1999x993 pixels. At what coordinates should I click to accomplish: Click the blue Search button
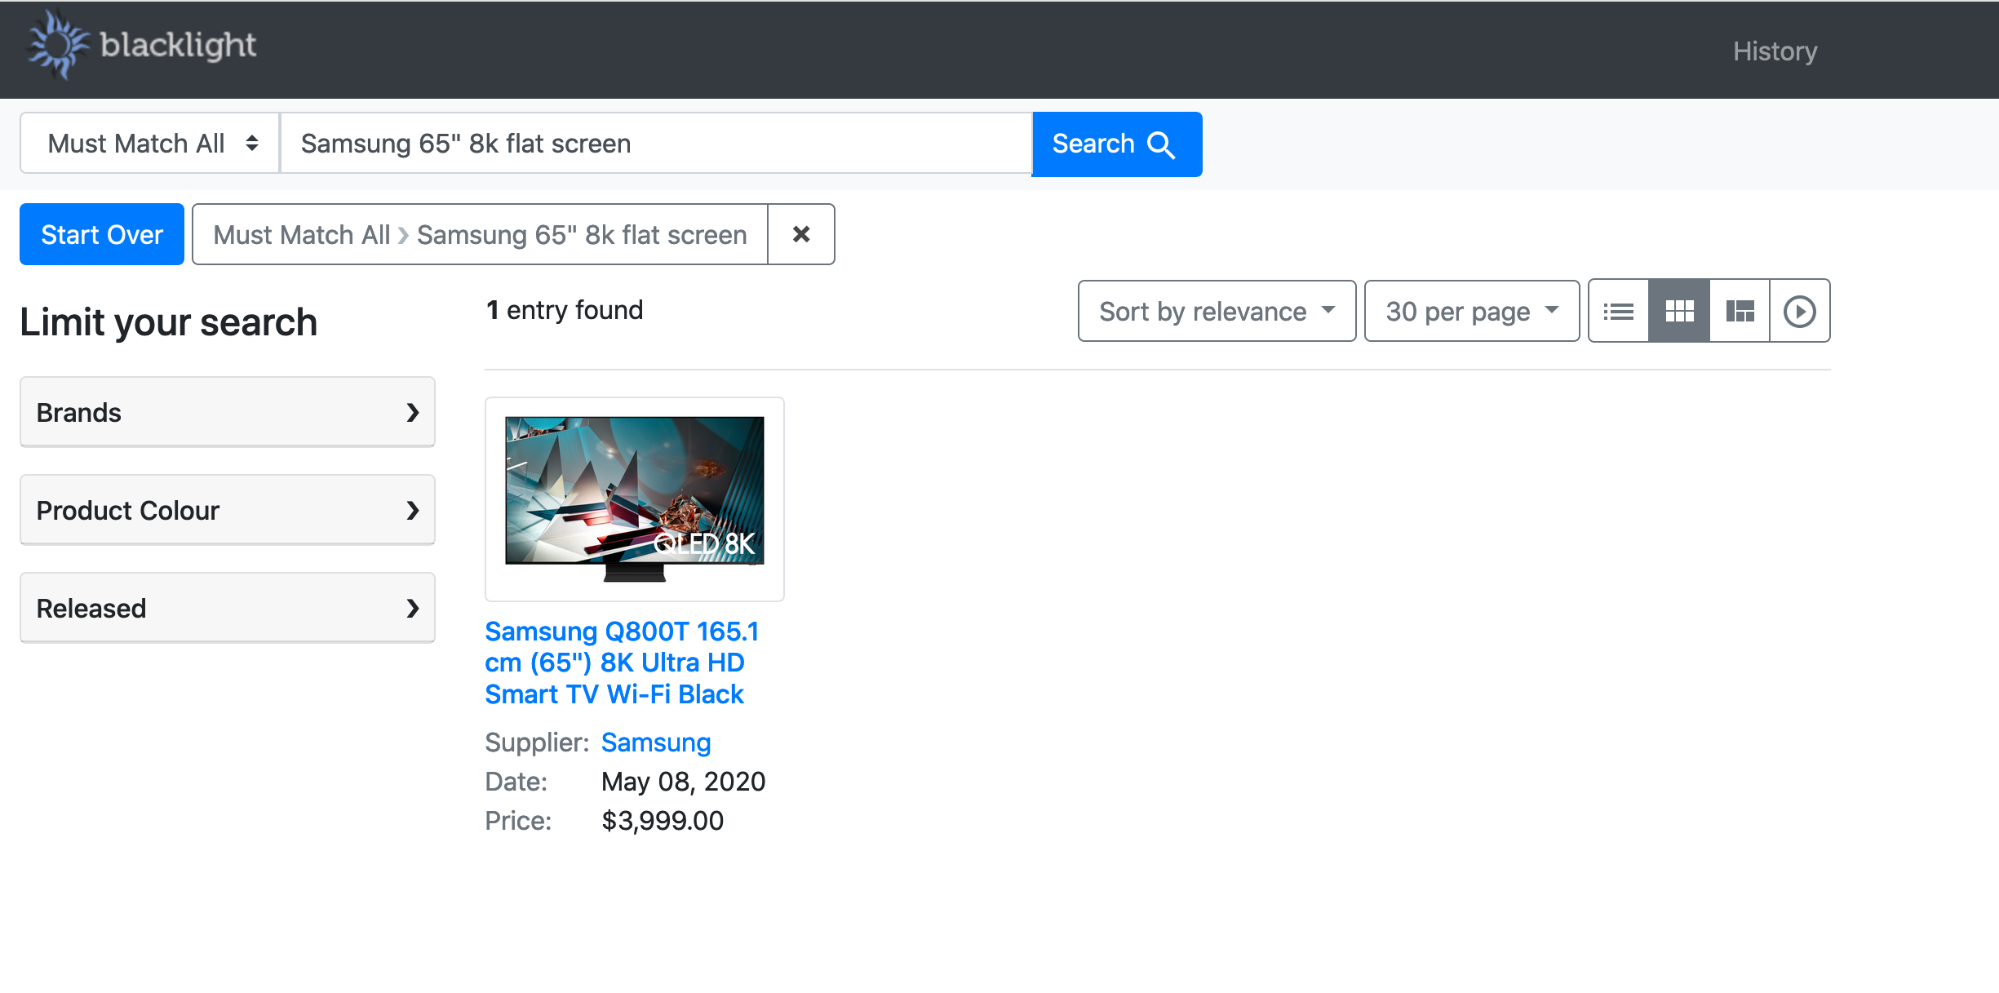click(1117, 144)
